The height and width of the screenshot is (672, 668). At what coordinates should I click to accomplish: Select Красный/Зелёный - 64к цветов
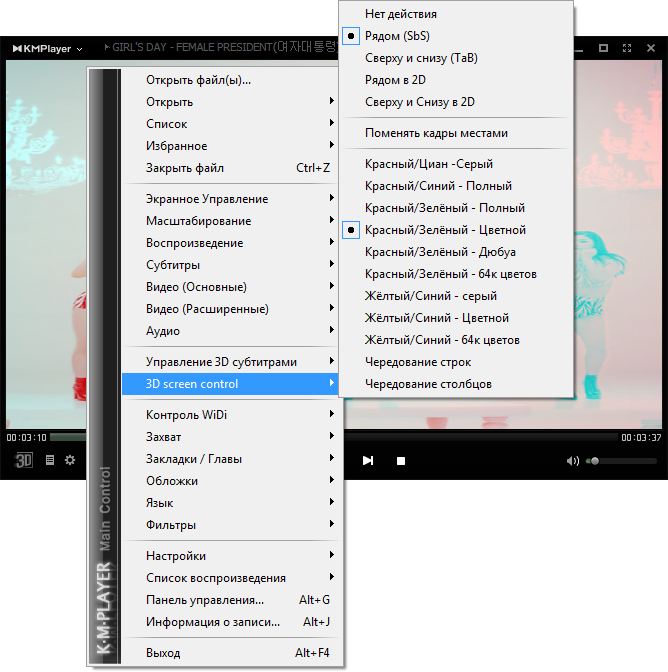pyautogui.click(x=456, y=274)
